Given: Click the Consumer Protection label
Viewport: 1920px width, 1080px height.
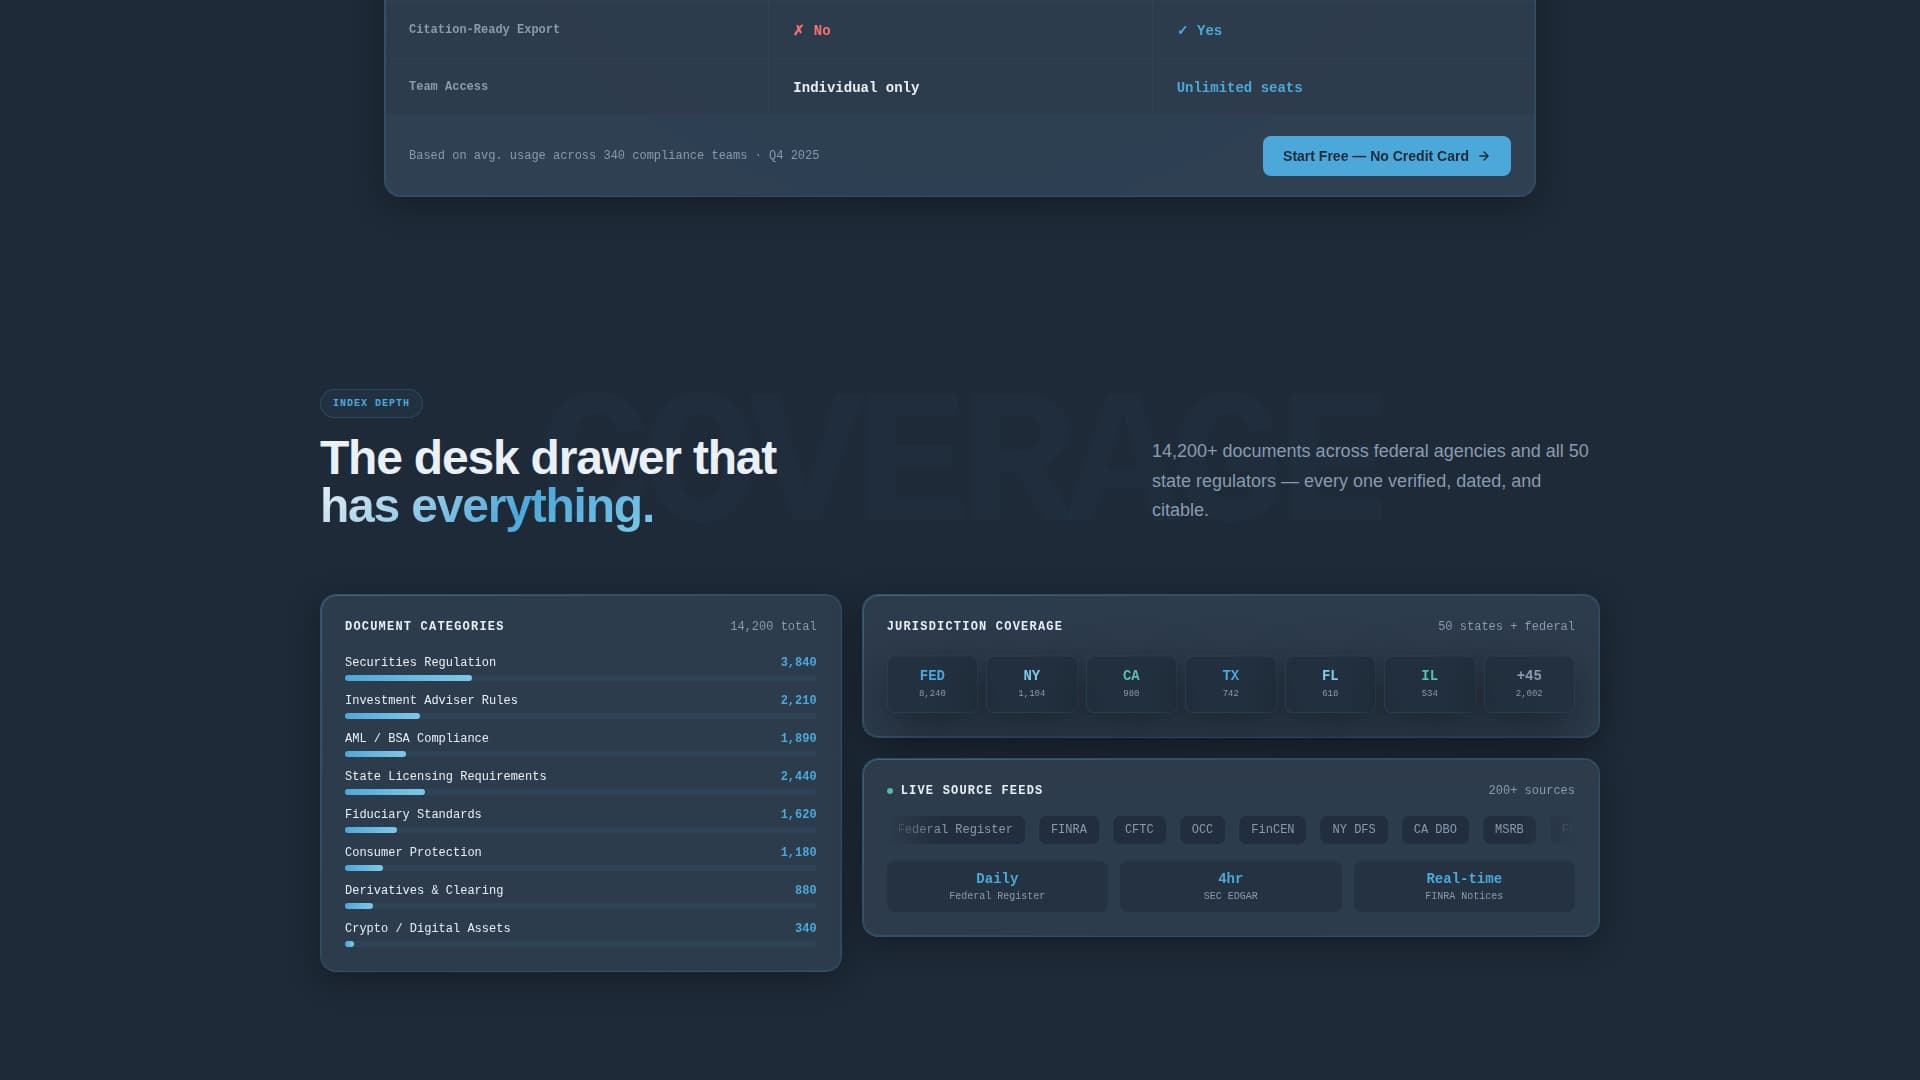Looking at the screenshot, I should [413, 853].
